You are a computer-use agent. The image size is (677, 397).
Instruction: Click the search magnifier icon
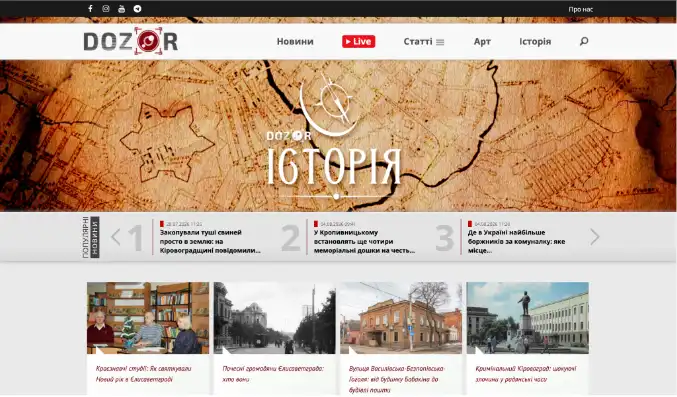(584, 41)
